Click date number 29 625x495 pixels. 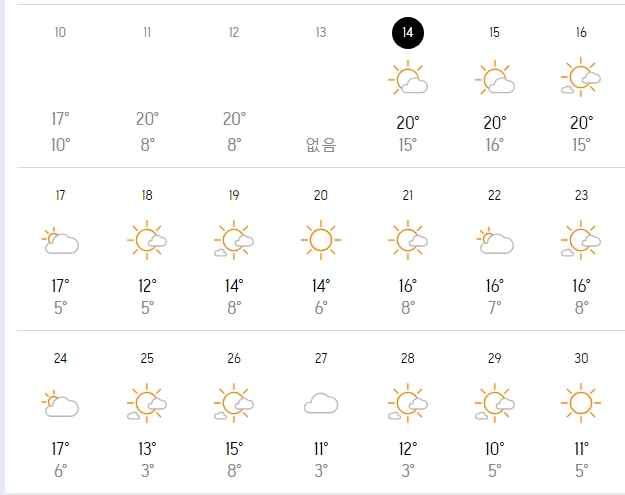click(495, 358)
